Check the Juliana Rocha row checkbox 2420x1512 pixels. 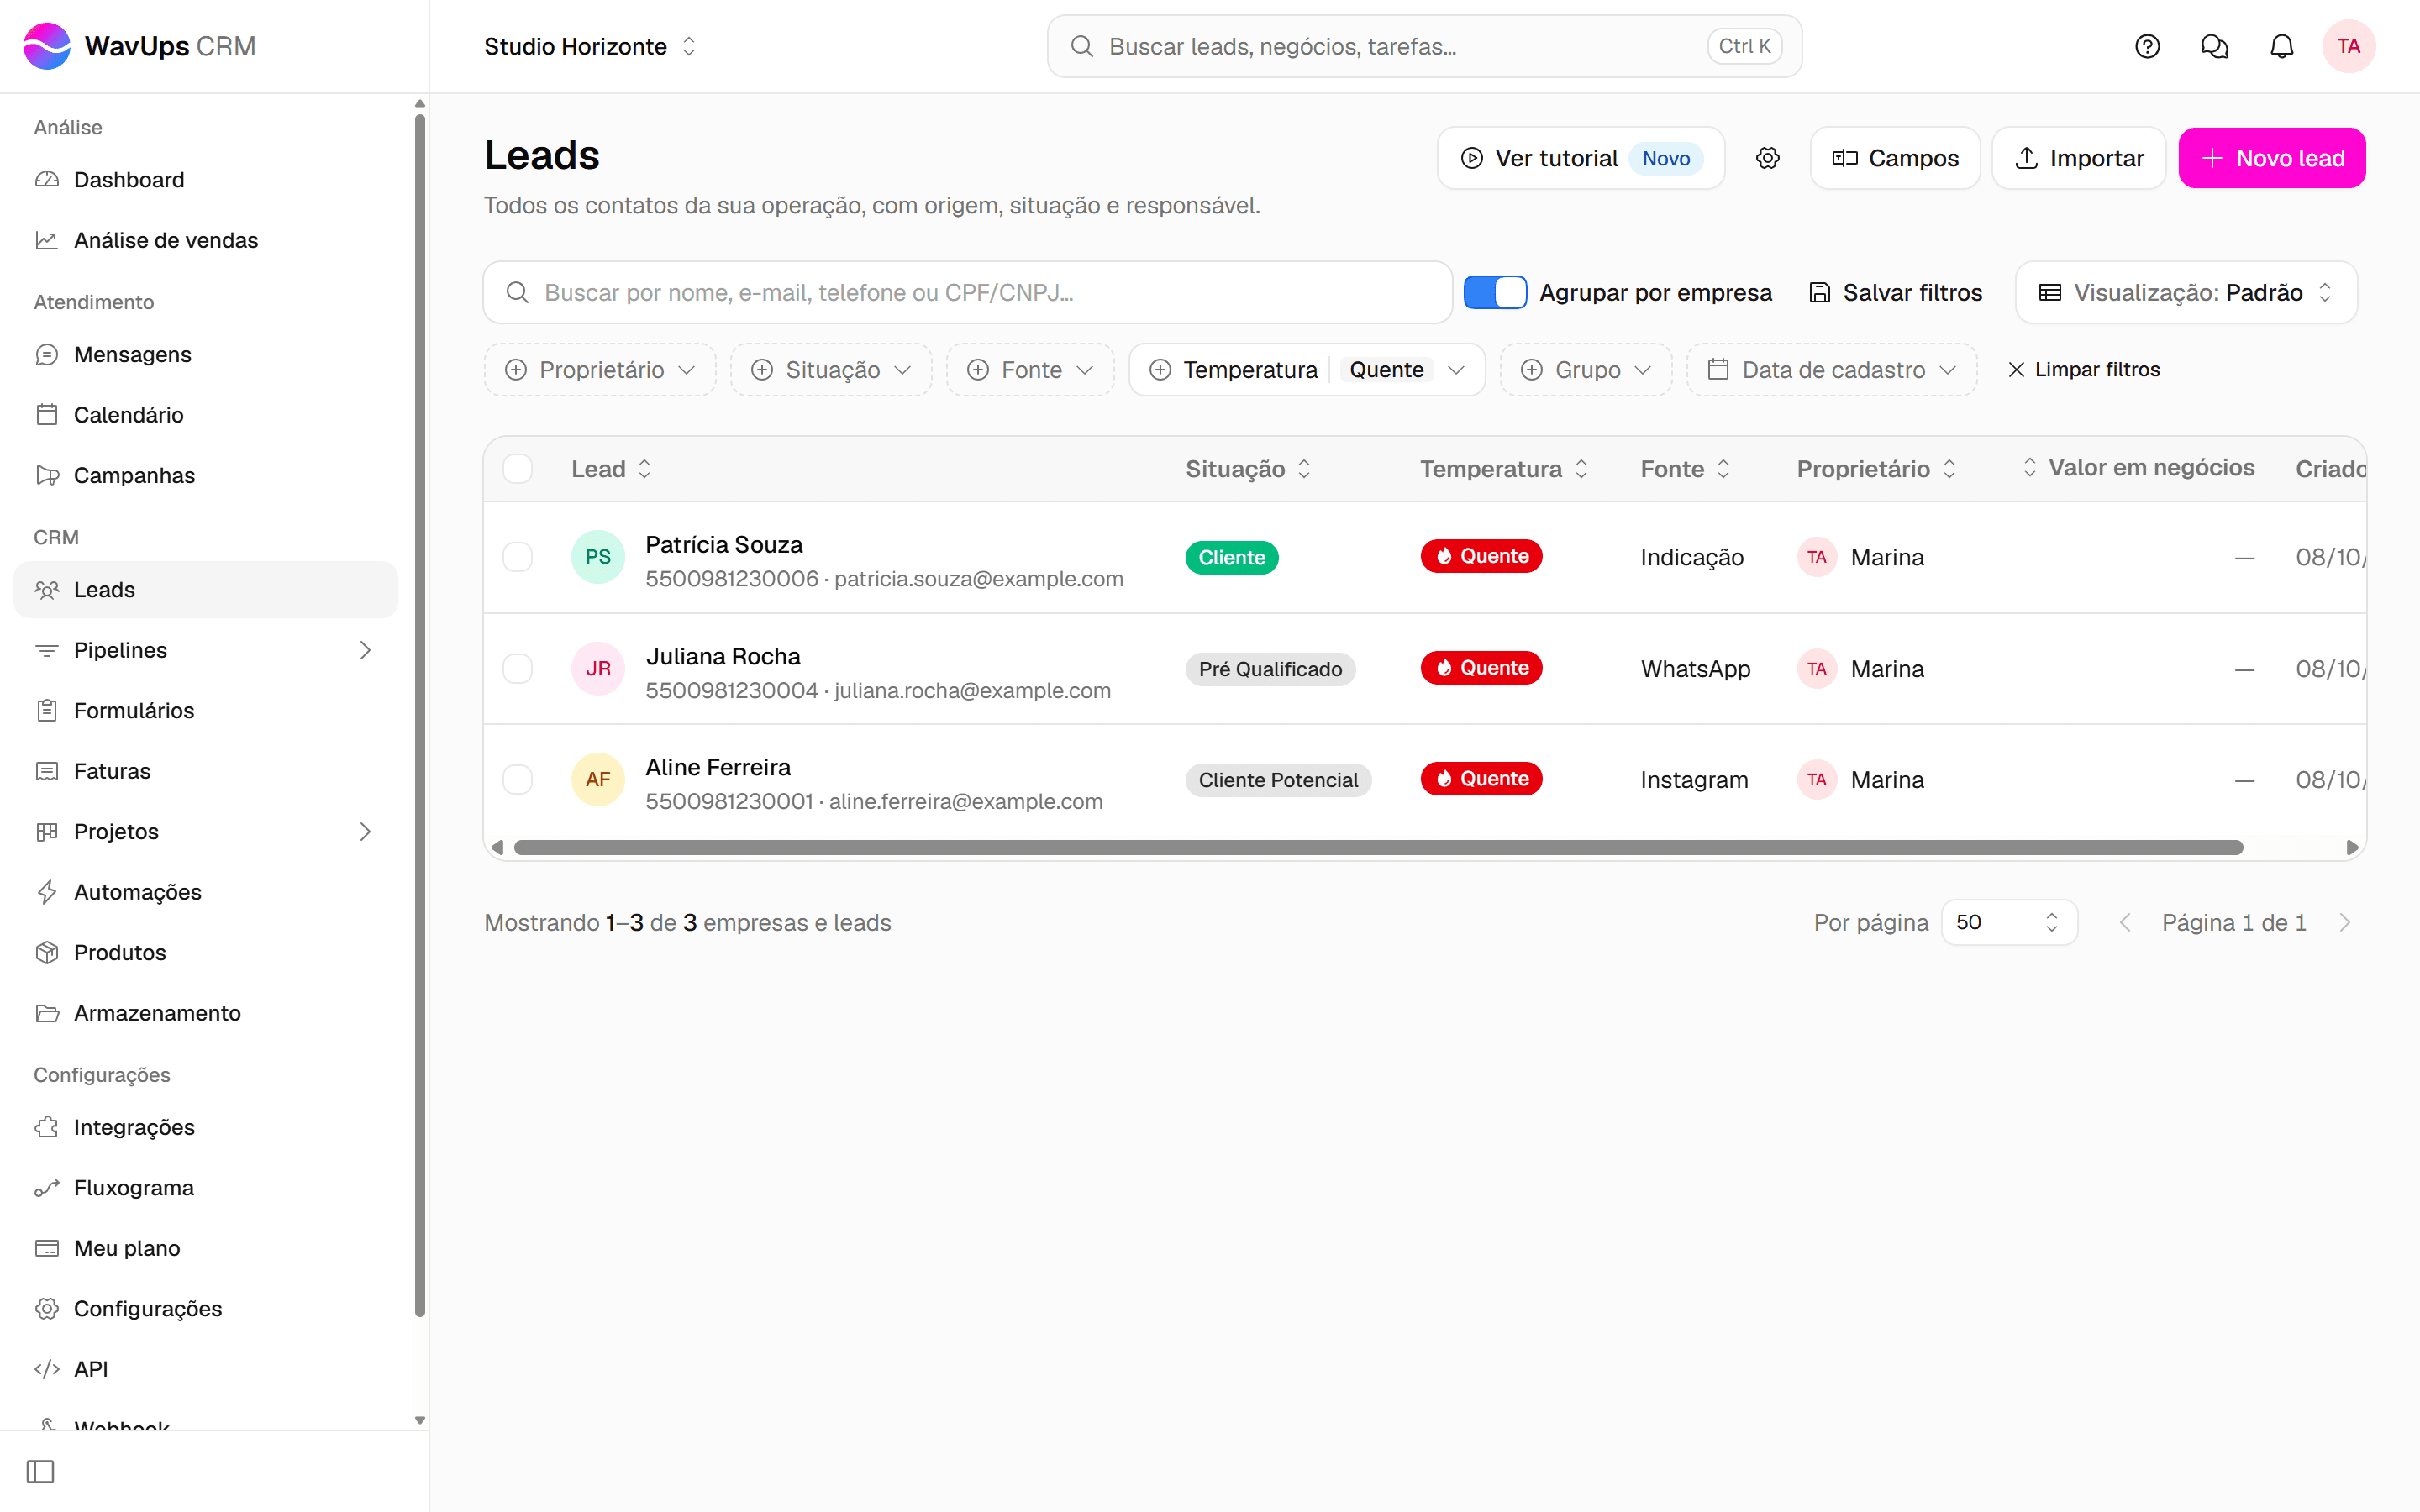pos(517,668)
